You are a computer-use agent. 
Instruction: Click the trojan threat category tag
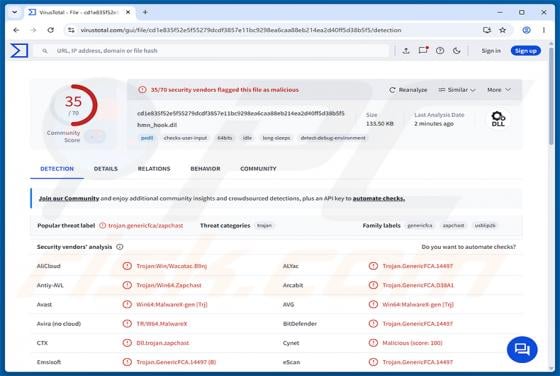(x=265, y=226)
